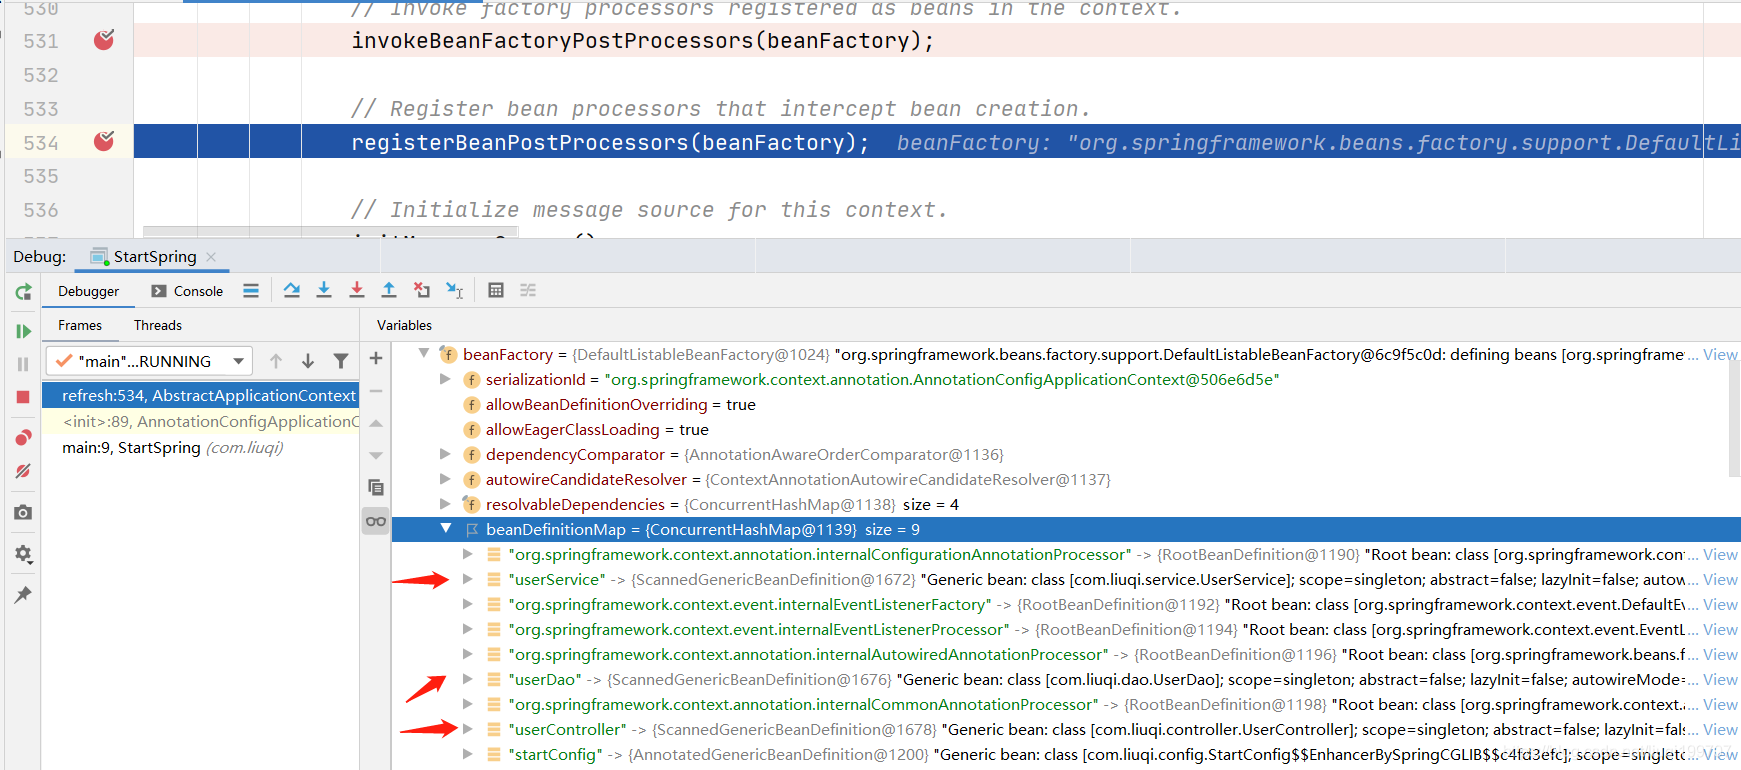Screen dimensions: 1741x770
Task: Show execution point icon
Action: pyautogui.click(x=251, y=290)
